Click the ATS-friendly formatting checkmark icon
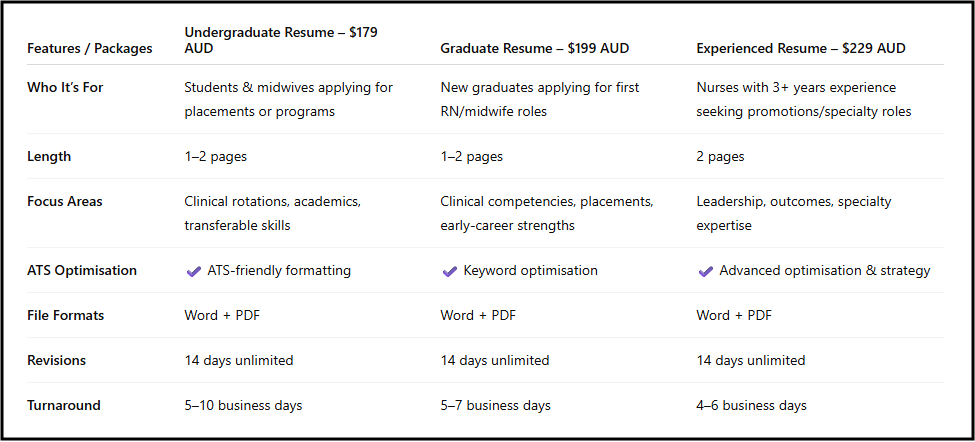 (193, 271)
